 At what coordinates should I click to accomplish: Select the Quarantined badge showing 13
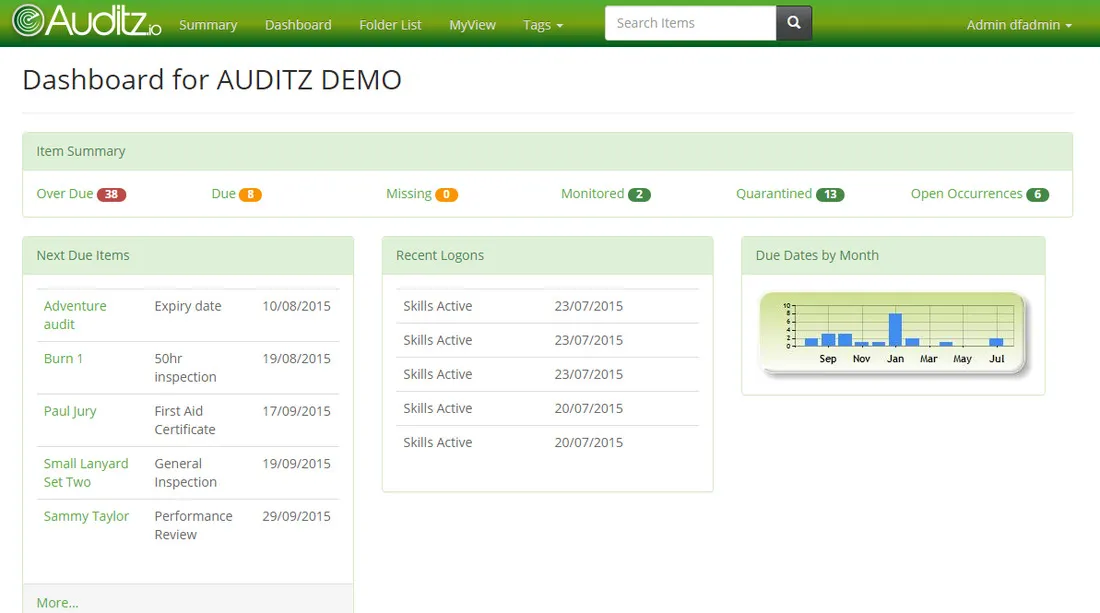[832, 194]
